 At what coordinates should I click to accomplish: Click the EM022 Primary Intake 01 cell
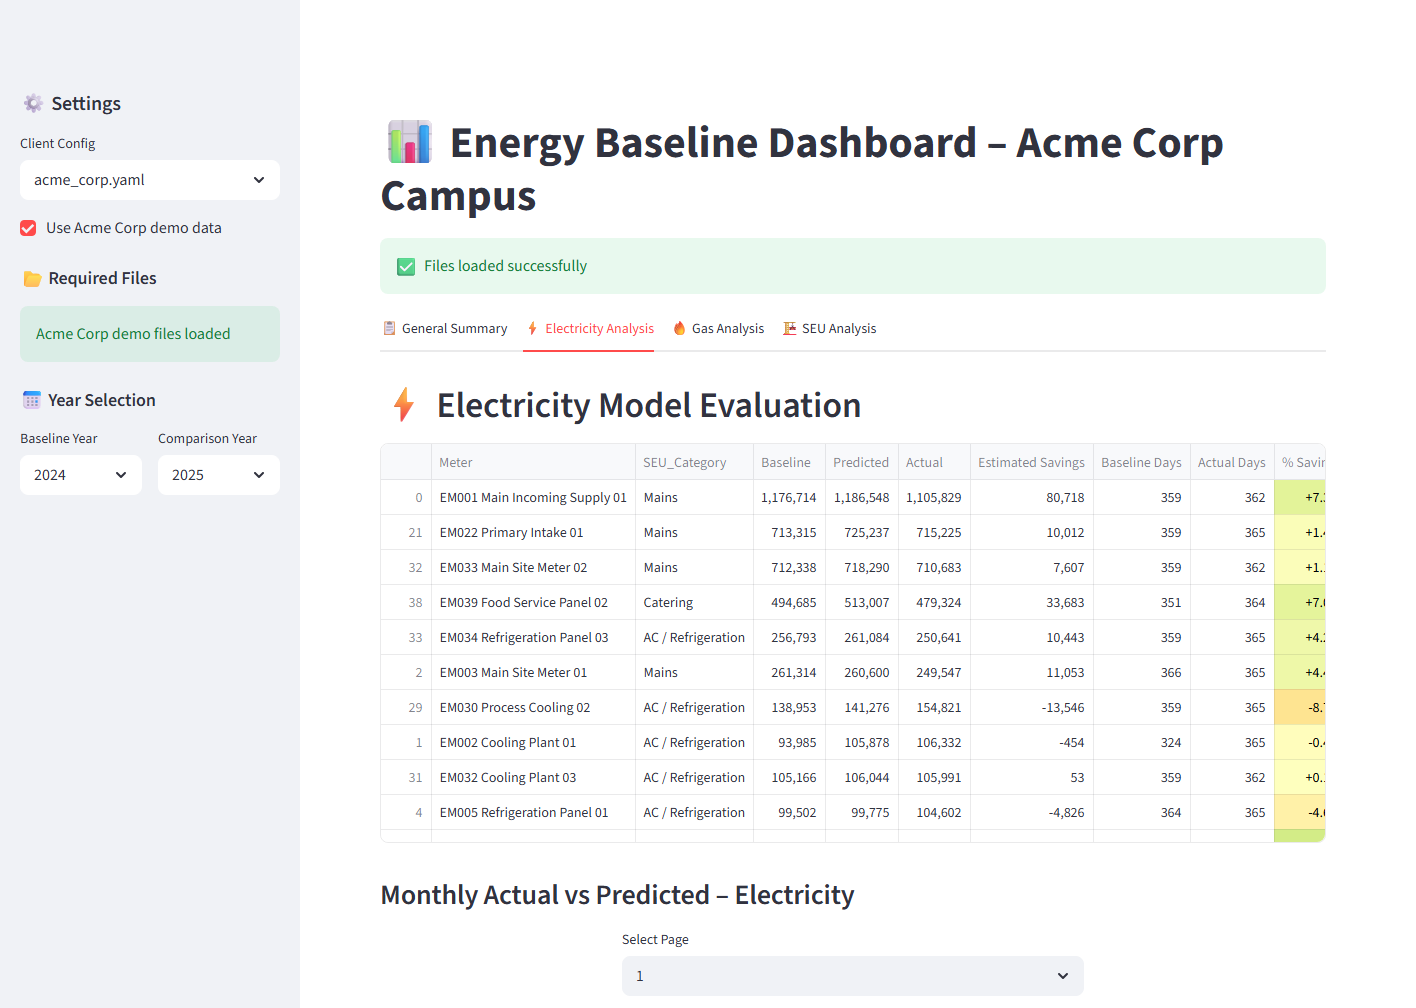click(533, 532)
